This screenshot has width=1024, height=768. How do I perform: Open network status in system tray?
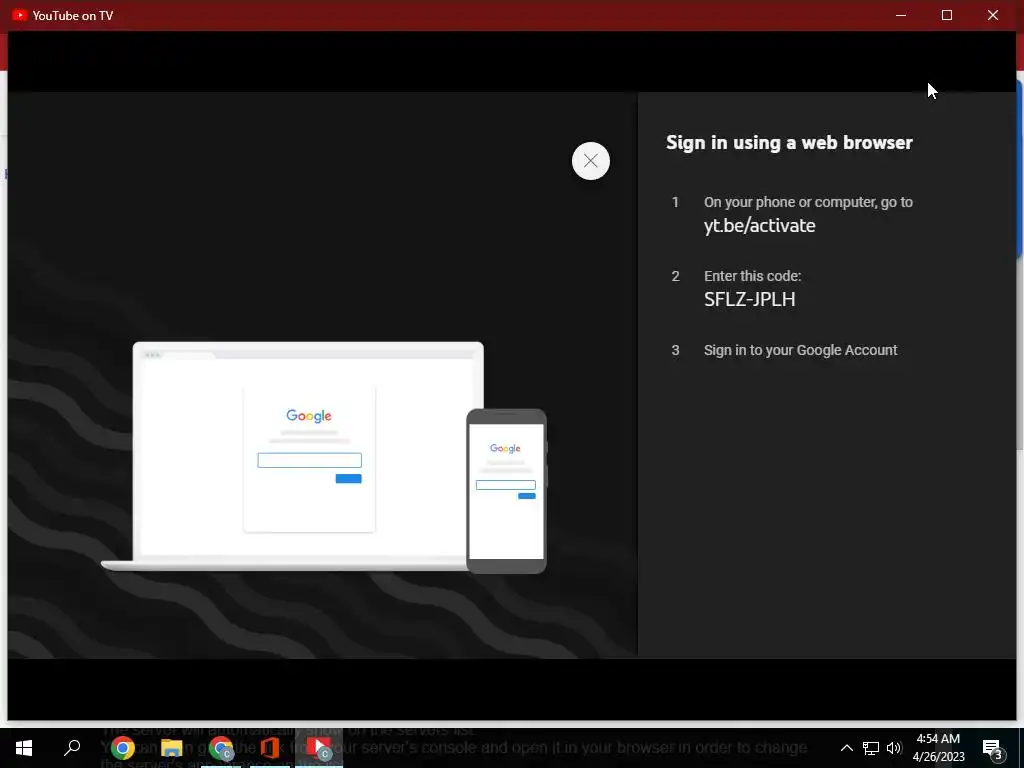click(x=871, y=748)
